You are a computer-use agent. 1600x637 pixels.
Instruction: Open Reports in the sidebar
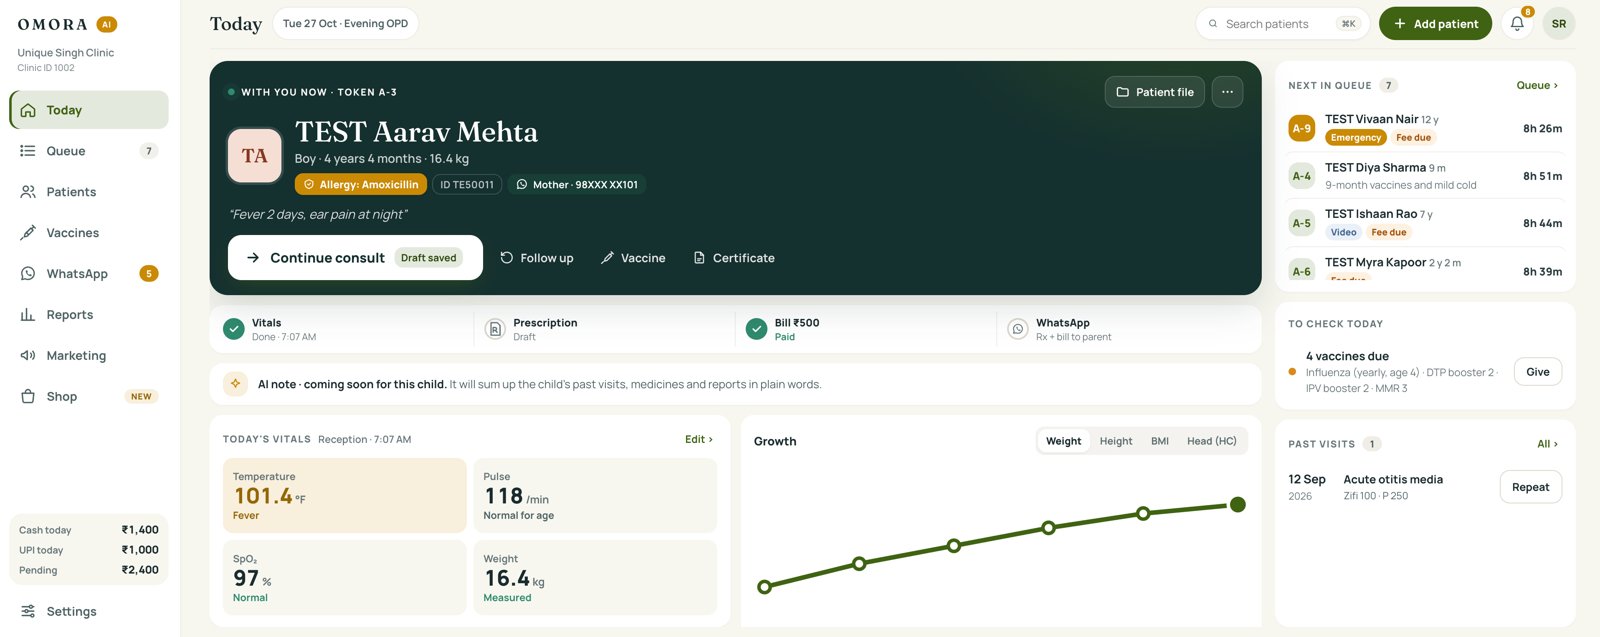click(x=89, y=315)
